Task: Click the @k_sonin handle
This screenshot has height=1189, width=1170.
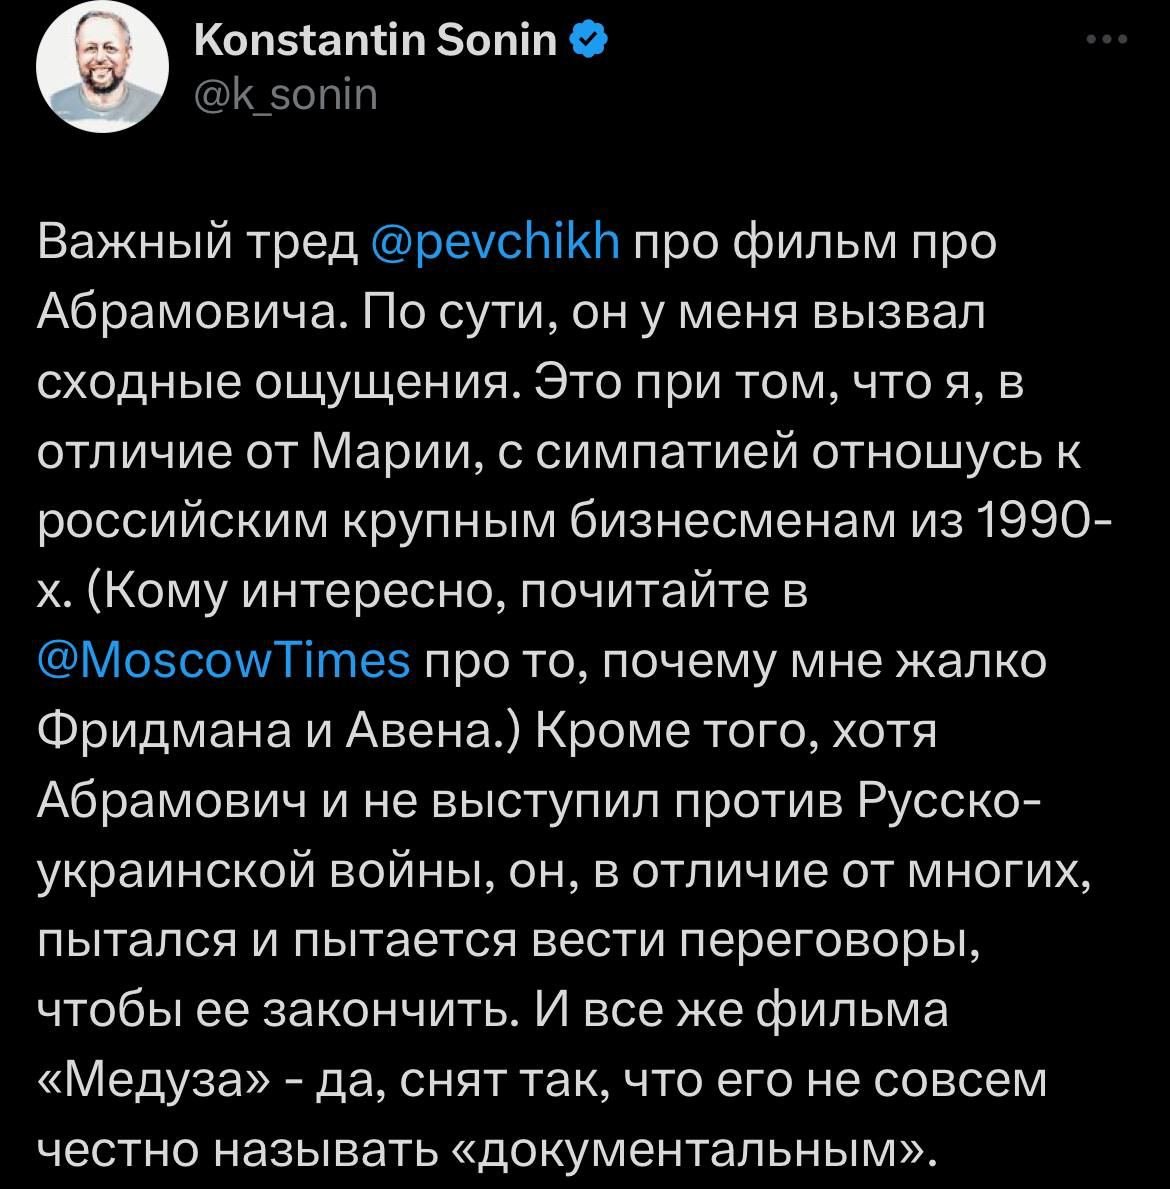Action: [284, 95]
